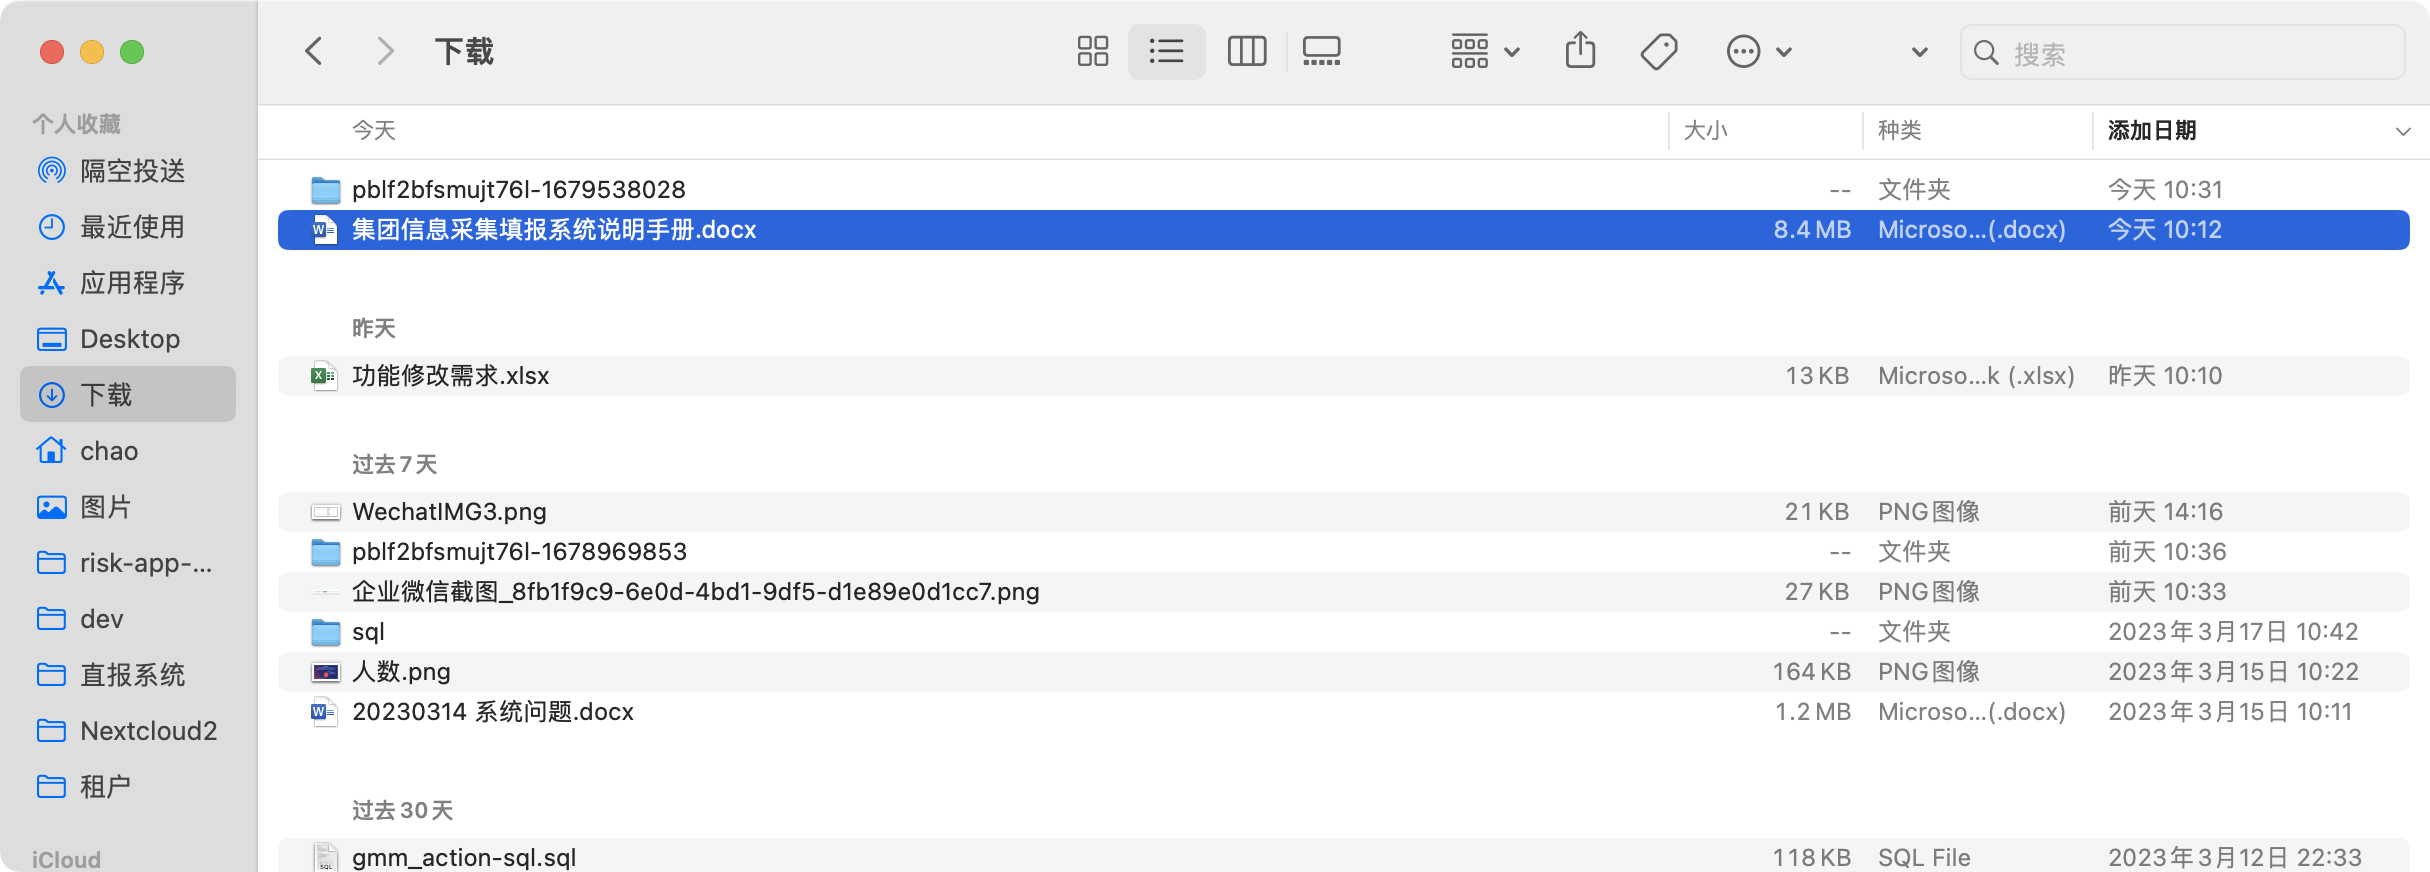The image size is (2430, 872).
Task: Sort by 大小 column header
Action: click(1706, 131)
